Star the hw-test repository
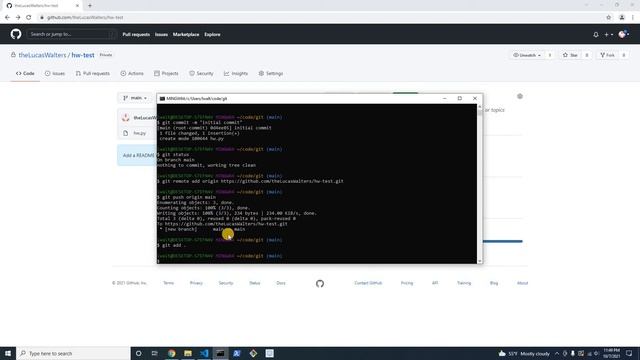The width and height of the screenshot is (640, 360). pyautogui.click(x=570, y=55)
